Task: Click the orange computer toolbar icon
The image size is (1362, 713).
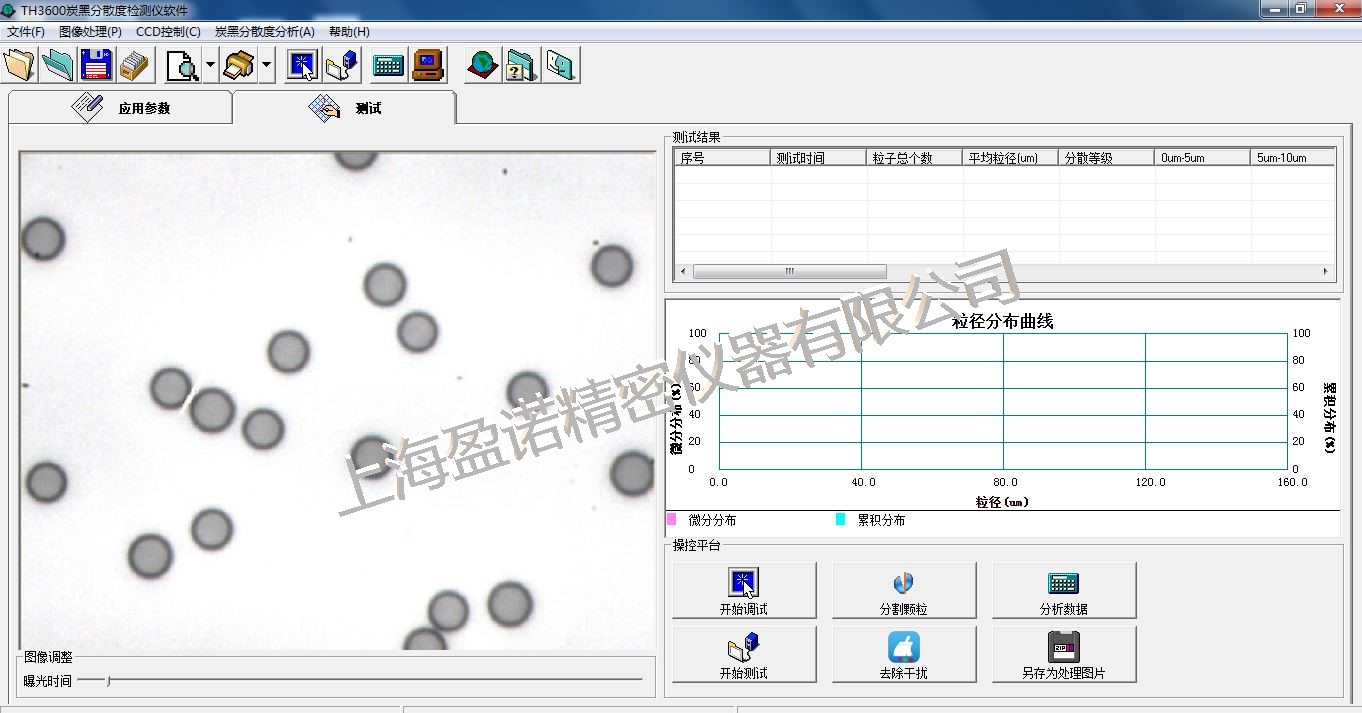Action: 428,66
